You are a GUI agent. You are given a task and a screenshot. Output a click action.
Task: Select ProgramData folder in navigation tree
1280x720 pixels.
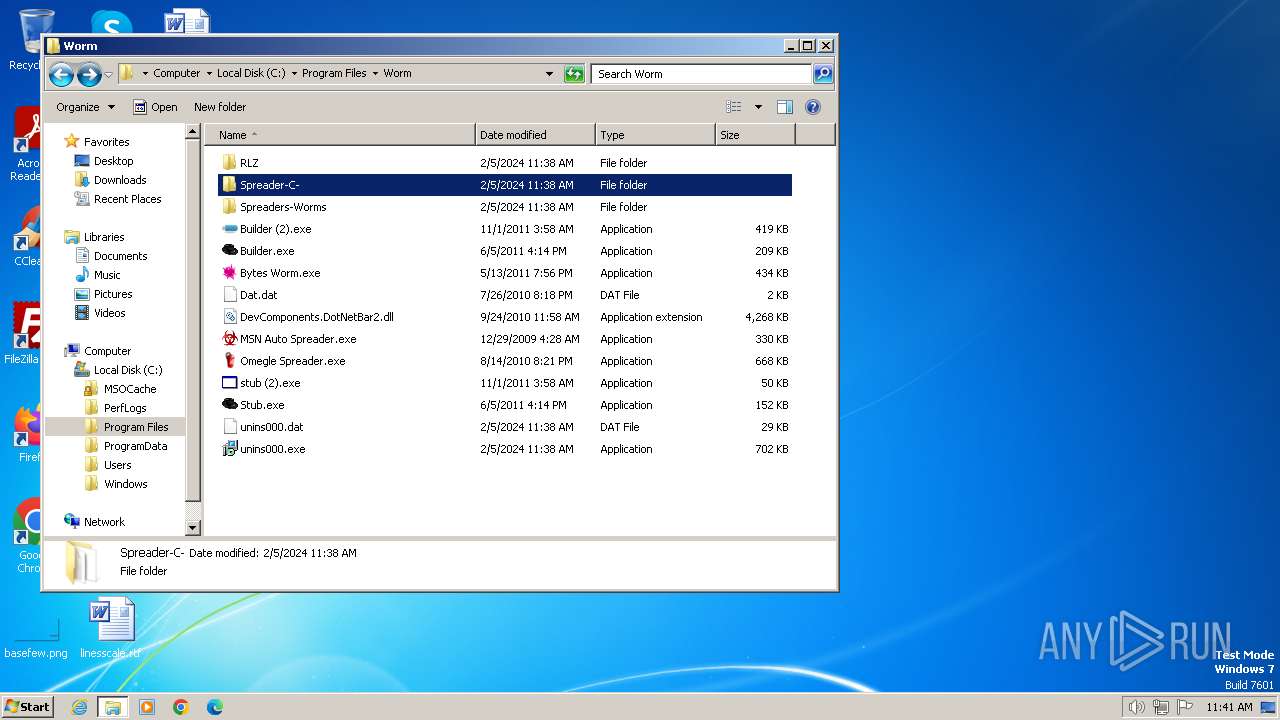point(135,446)
